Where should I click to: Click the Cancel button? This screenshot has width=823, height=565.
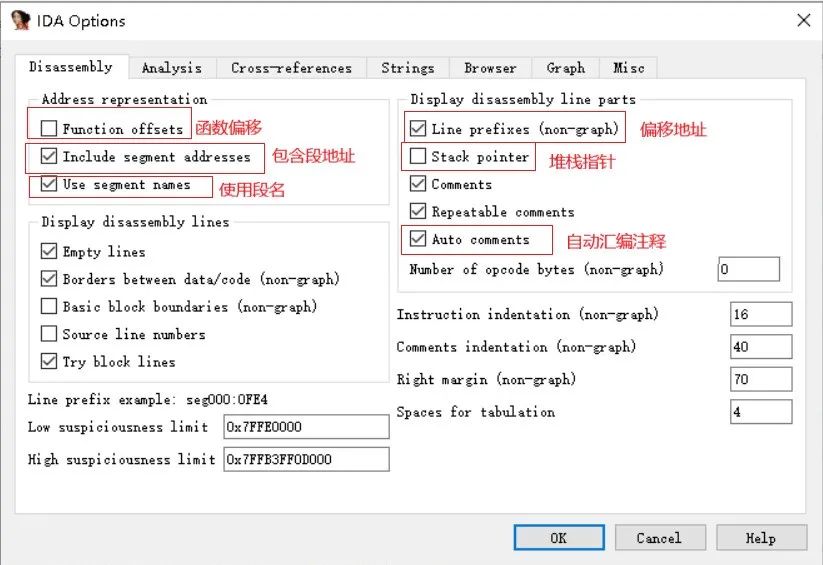point(660,538)
